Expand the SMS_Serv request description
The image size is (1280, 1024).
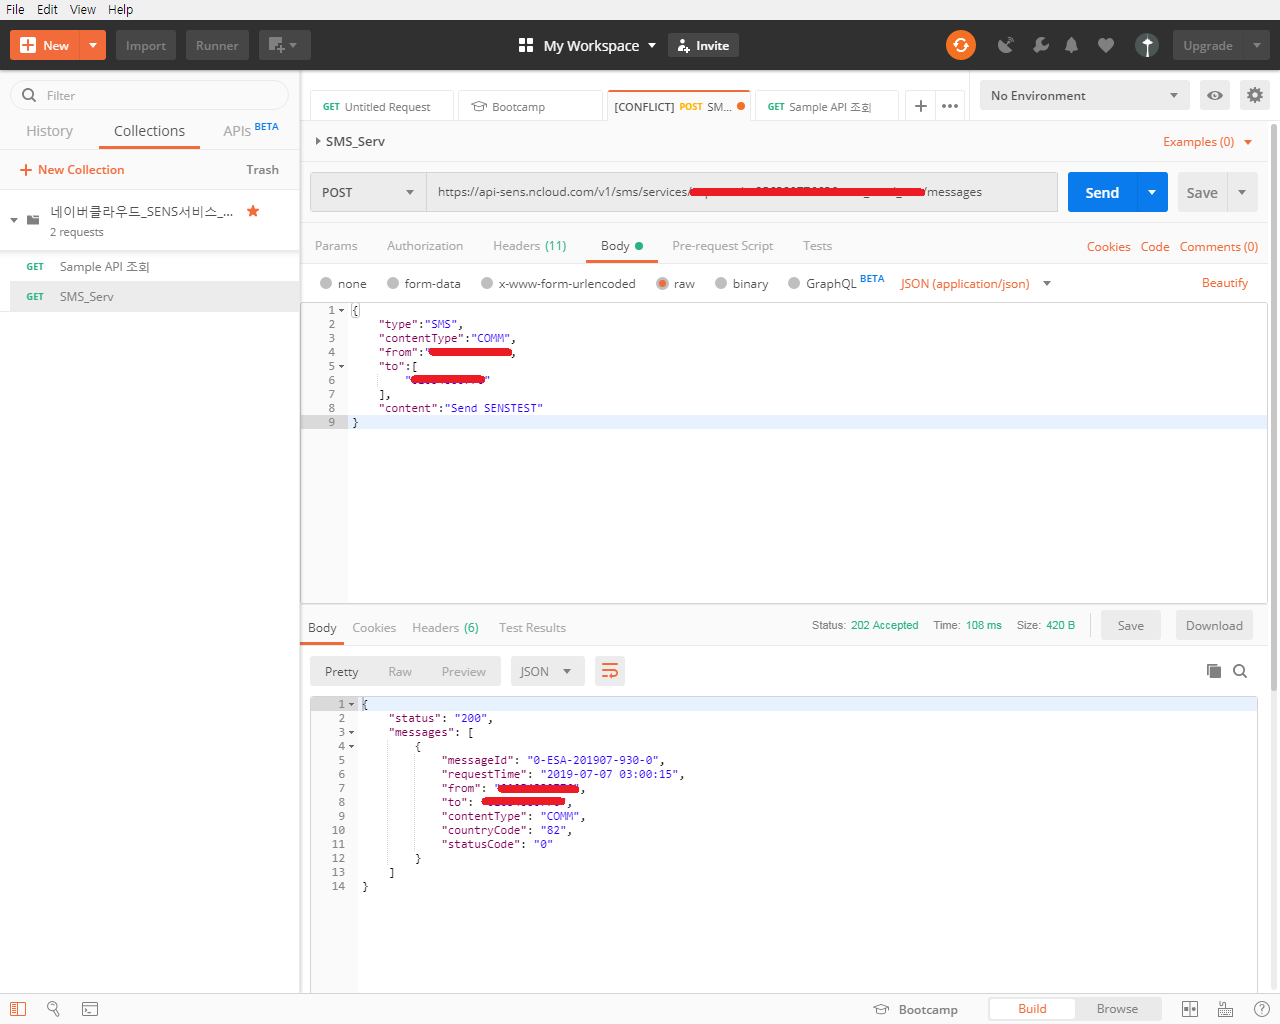pyautogui.click(x=318, y=141)
